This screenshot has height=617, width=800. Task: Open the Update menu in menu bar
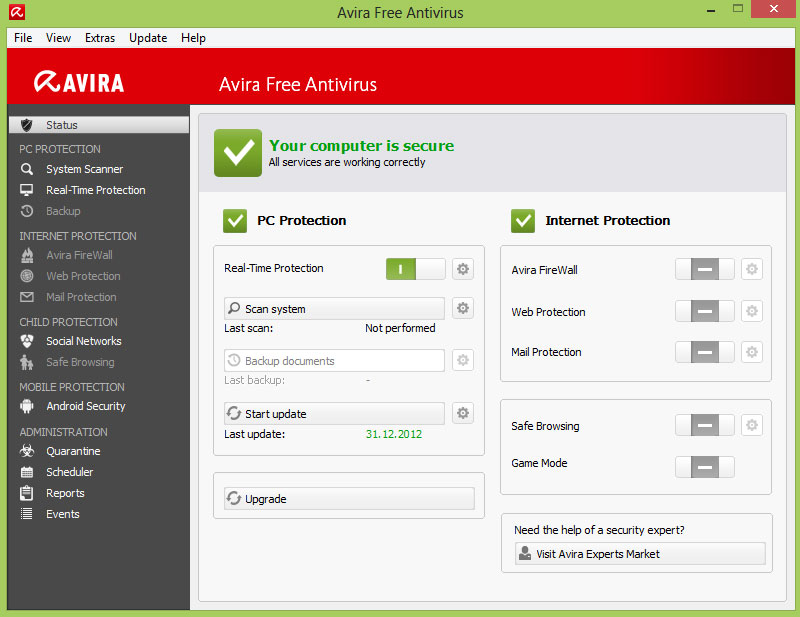(x=148, y=38)
